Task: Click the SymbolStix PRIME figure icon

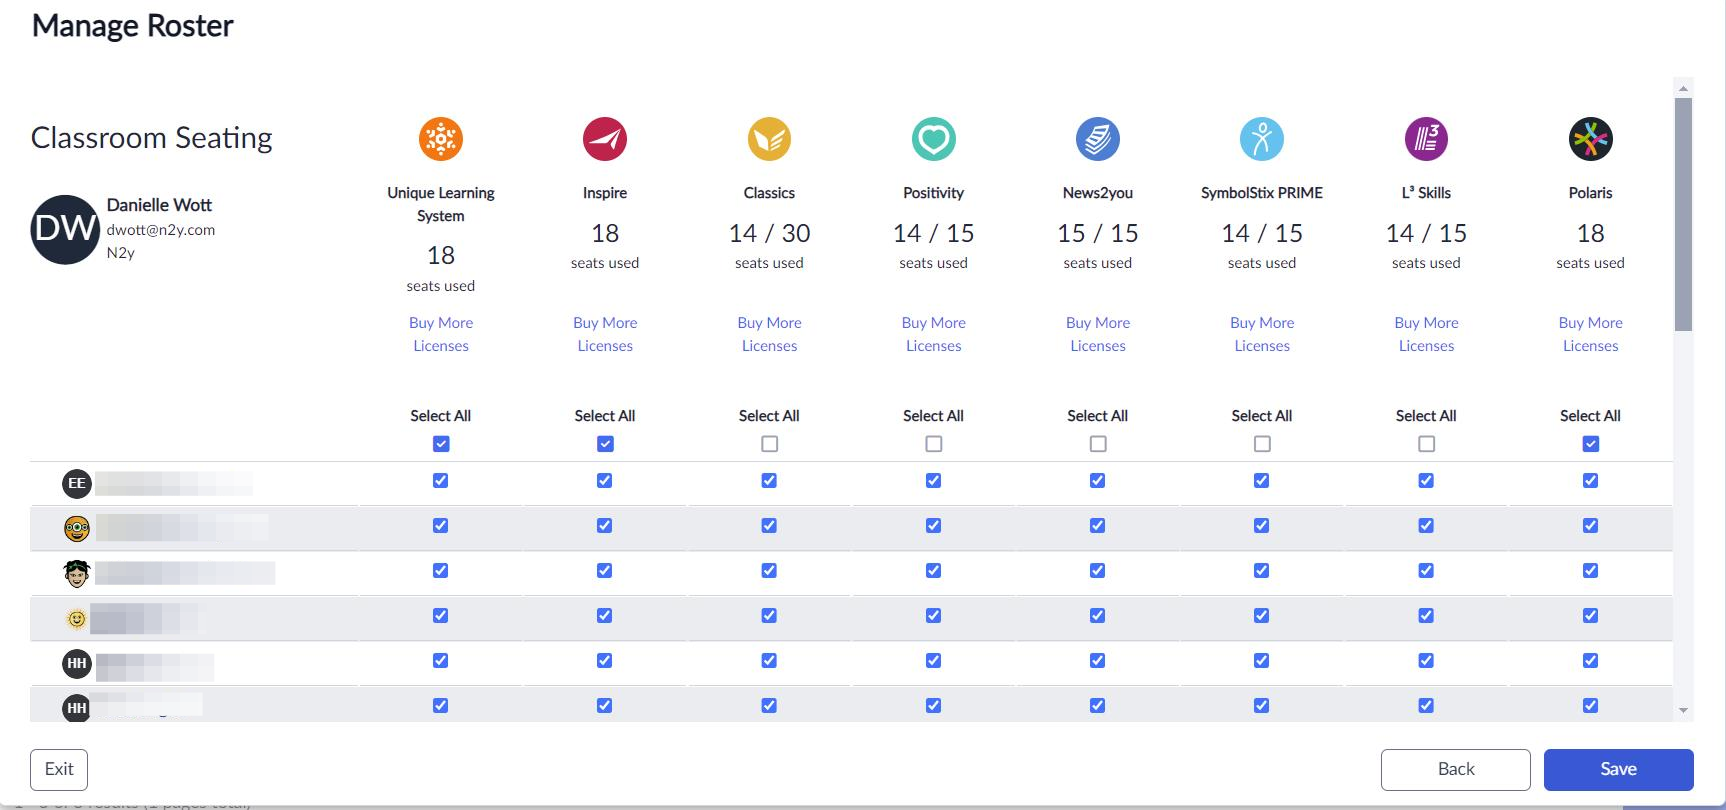Action: tap(1261, 139)
